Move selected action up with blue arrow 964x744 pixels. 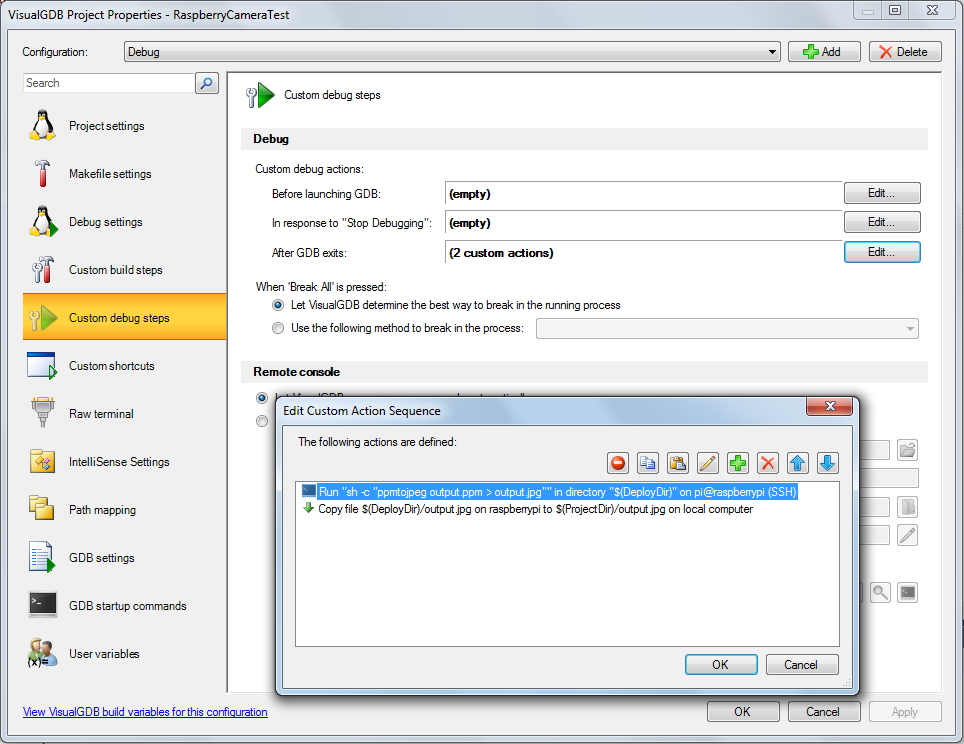click(x=797, y=463)
